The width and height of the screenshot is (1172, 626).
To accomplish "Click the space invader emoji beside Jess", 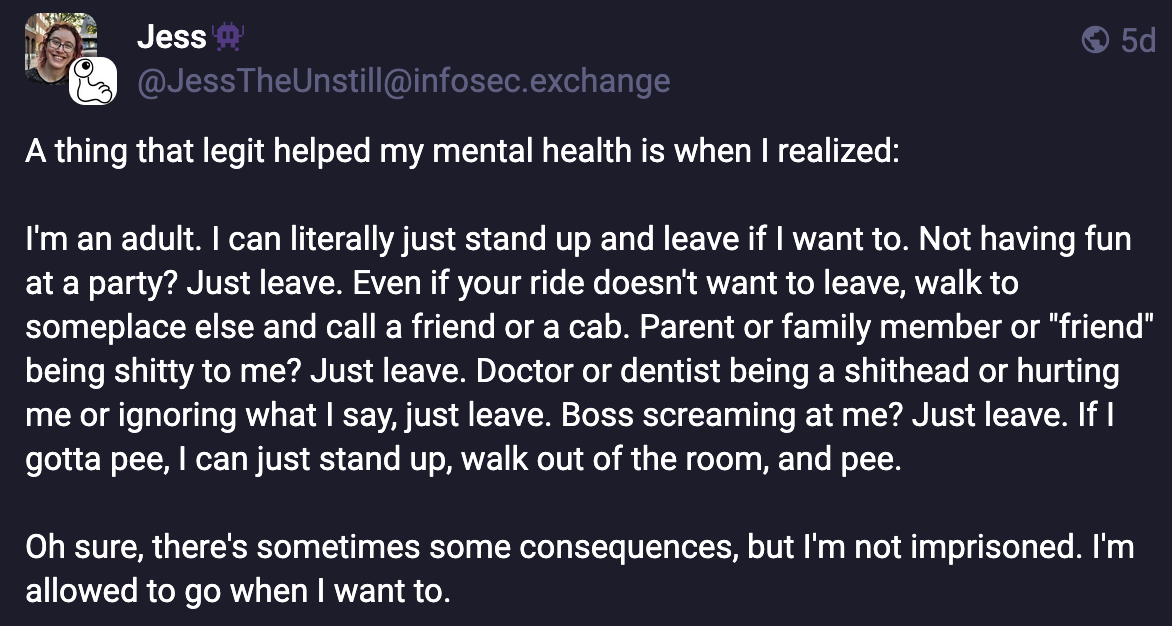I will pos(228,39).
